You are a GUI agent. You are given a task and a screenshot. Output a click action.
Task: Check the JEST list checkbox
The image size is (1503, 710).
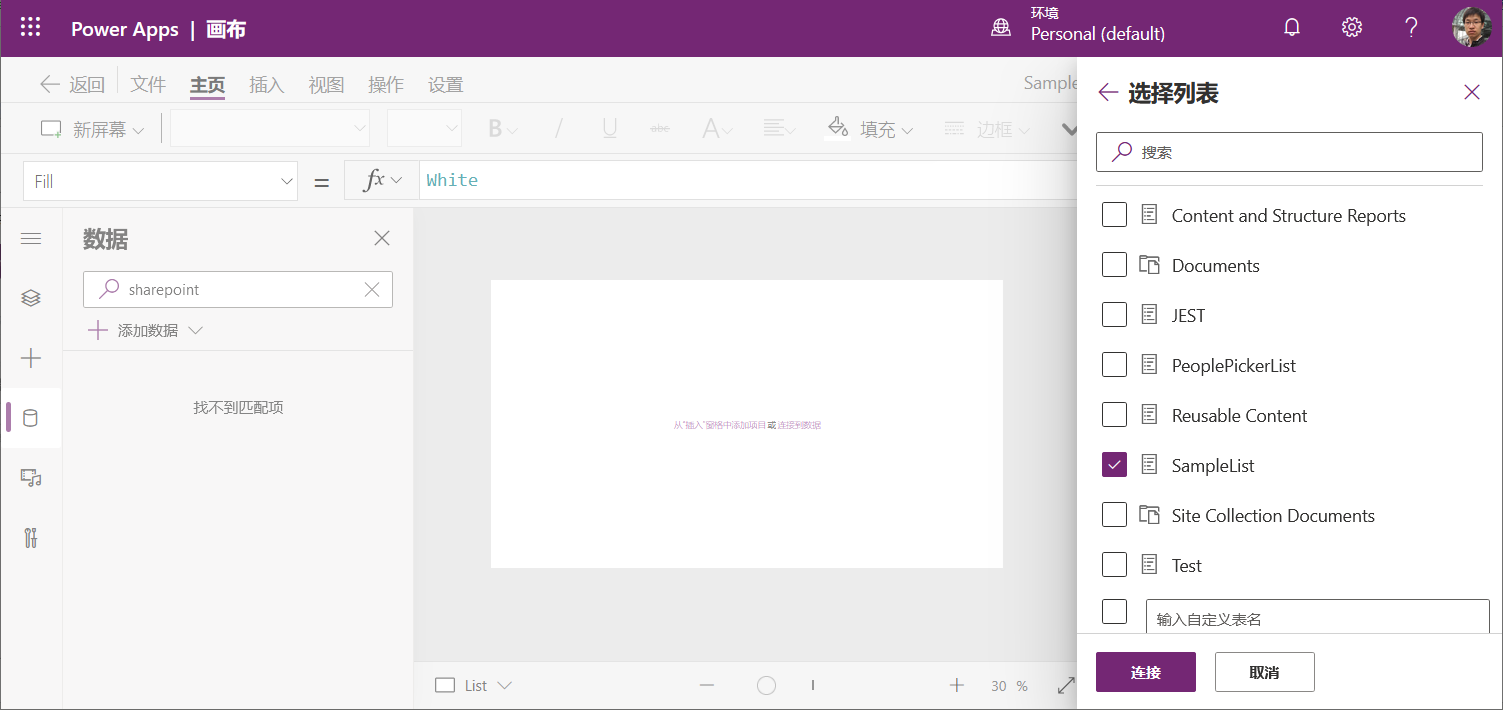coord(1114,315)
